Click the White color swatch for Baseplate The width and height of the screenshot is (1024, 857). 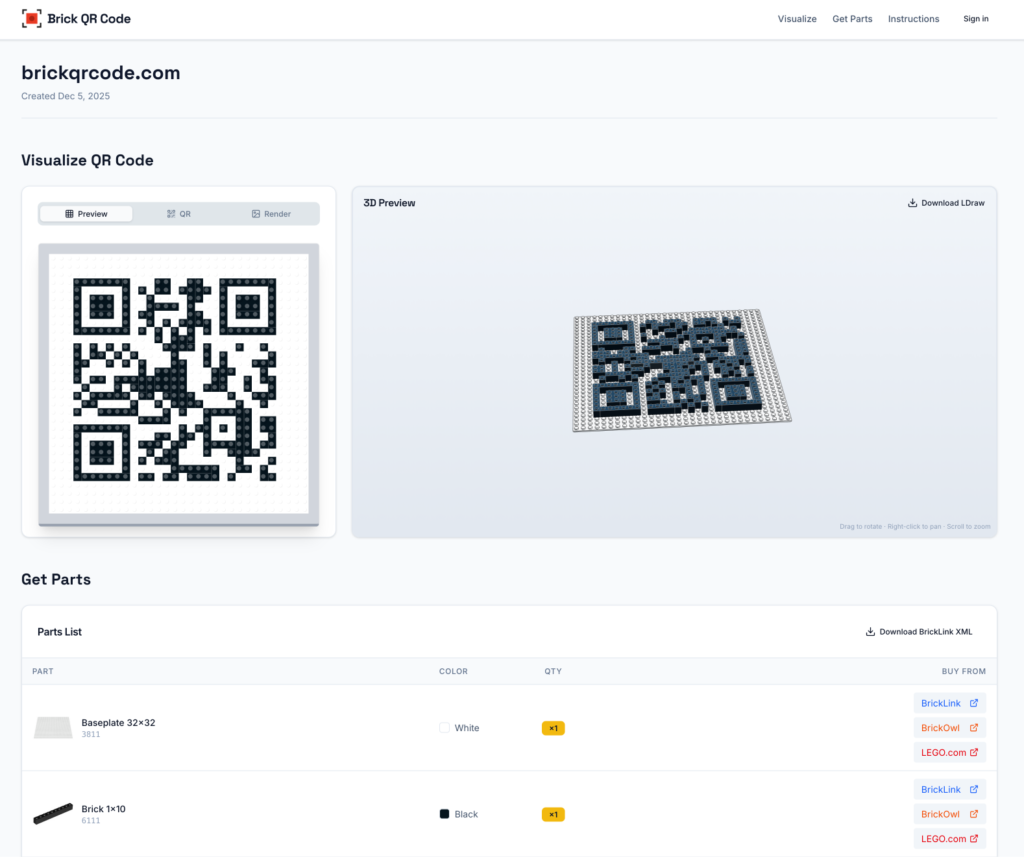tap(444, 728)
